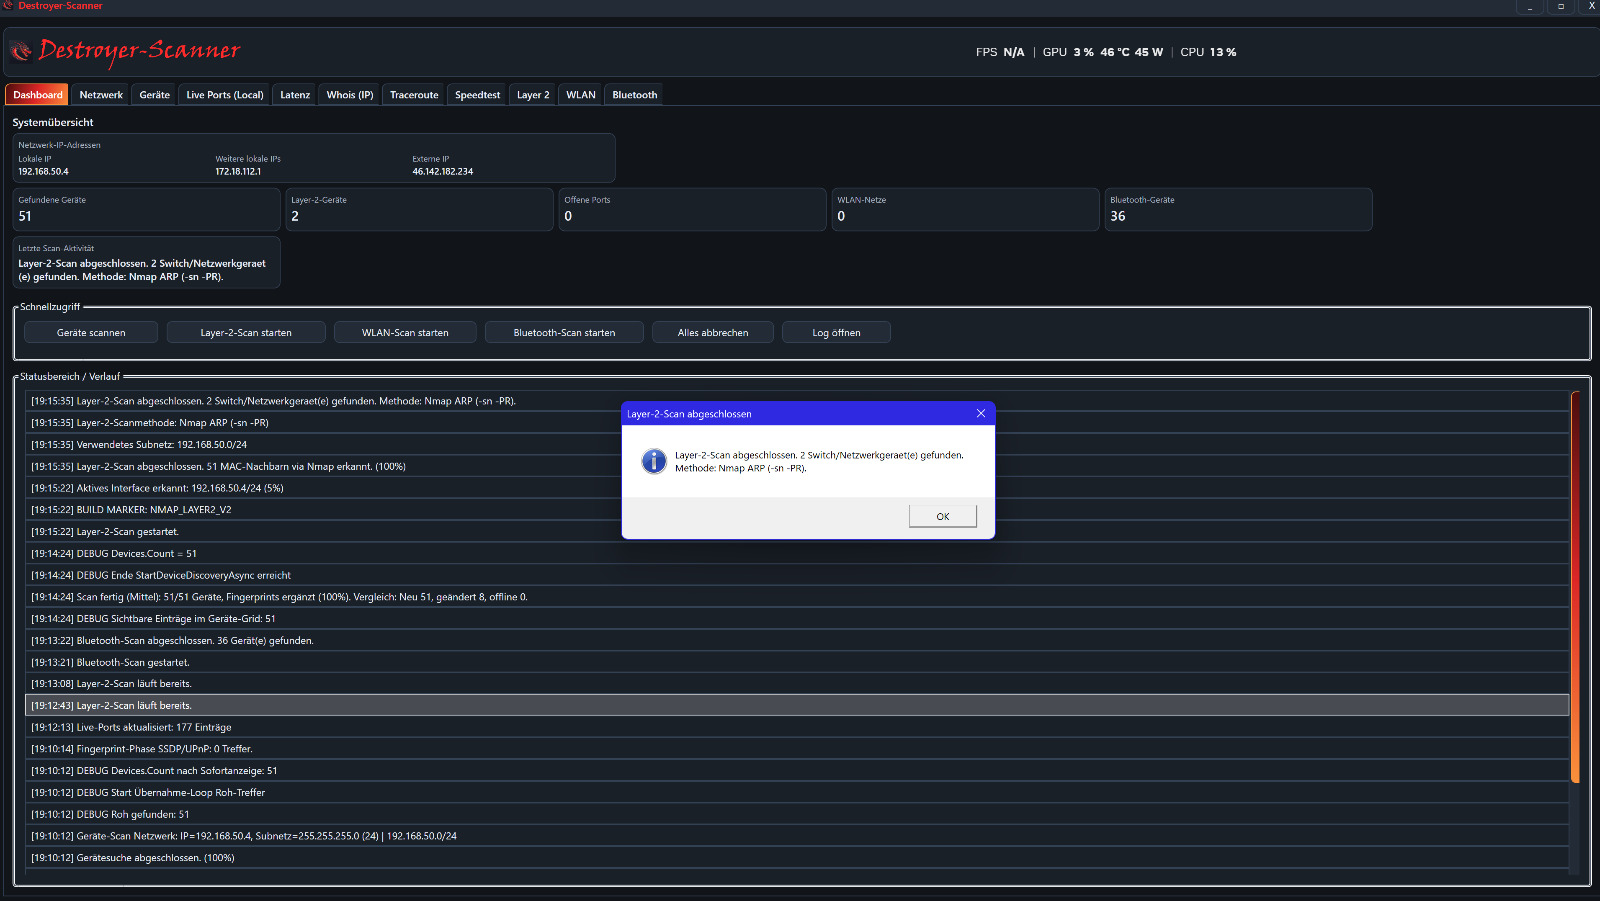Viewport: 1600px width, 901px height.
Task: Click the Layer-2-Geräte count card
Action: (420, 209)
